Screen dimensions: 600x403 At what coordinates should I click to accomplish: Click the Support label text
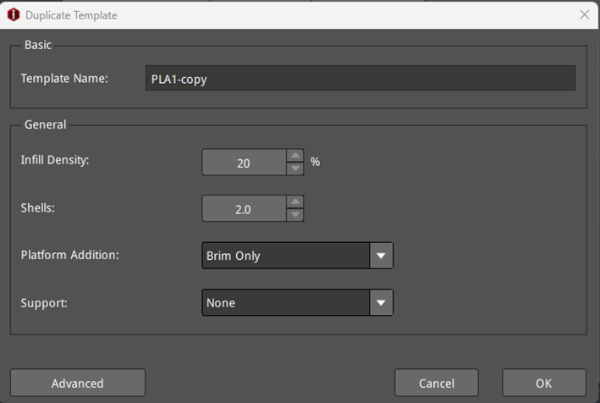(x=45, y=301)
